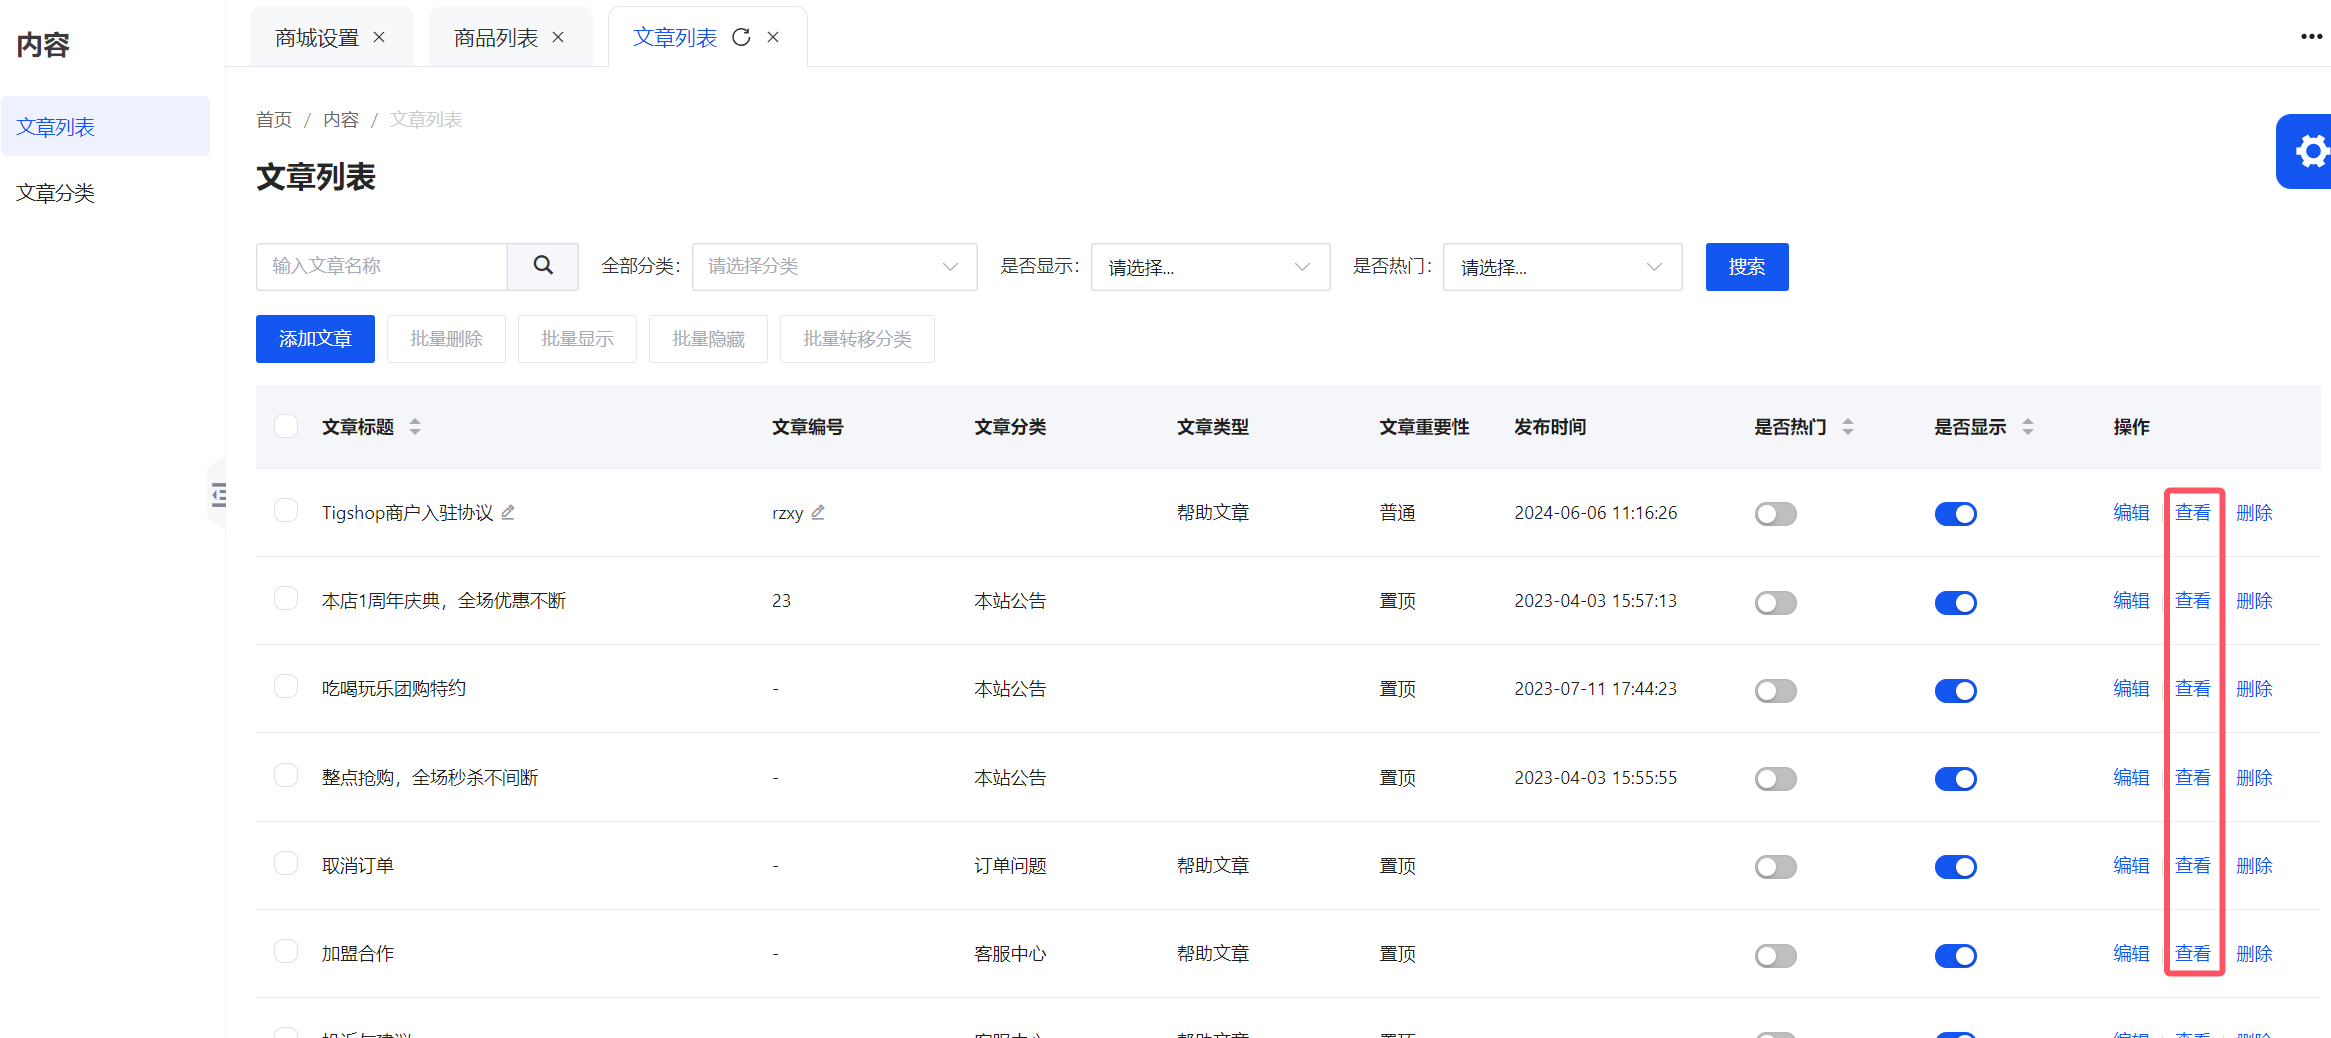Toggle 是否热门 for 取消订单 row
2331x1038 pixels.
1776,867
